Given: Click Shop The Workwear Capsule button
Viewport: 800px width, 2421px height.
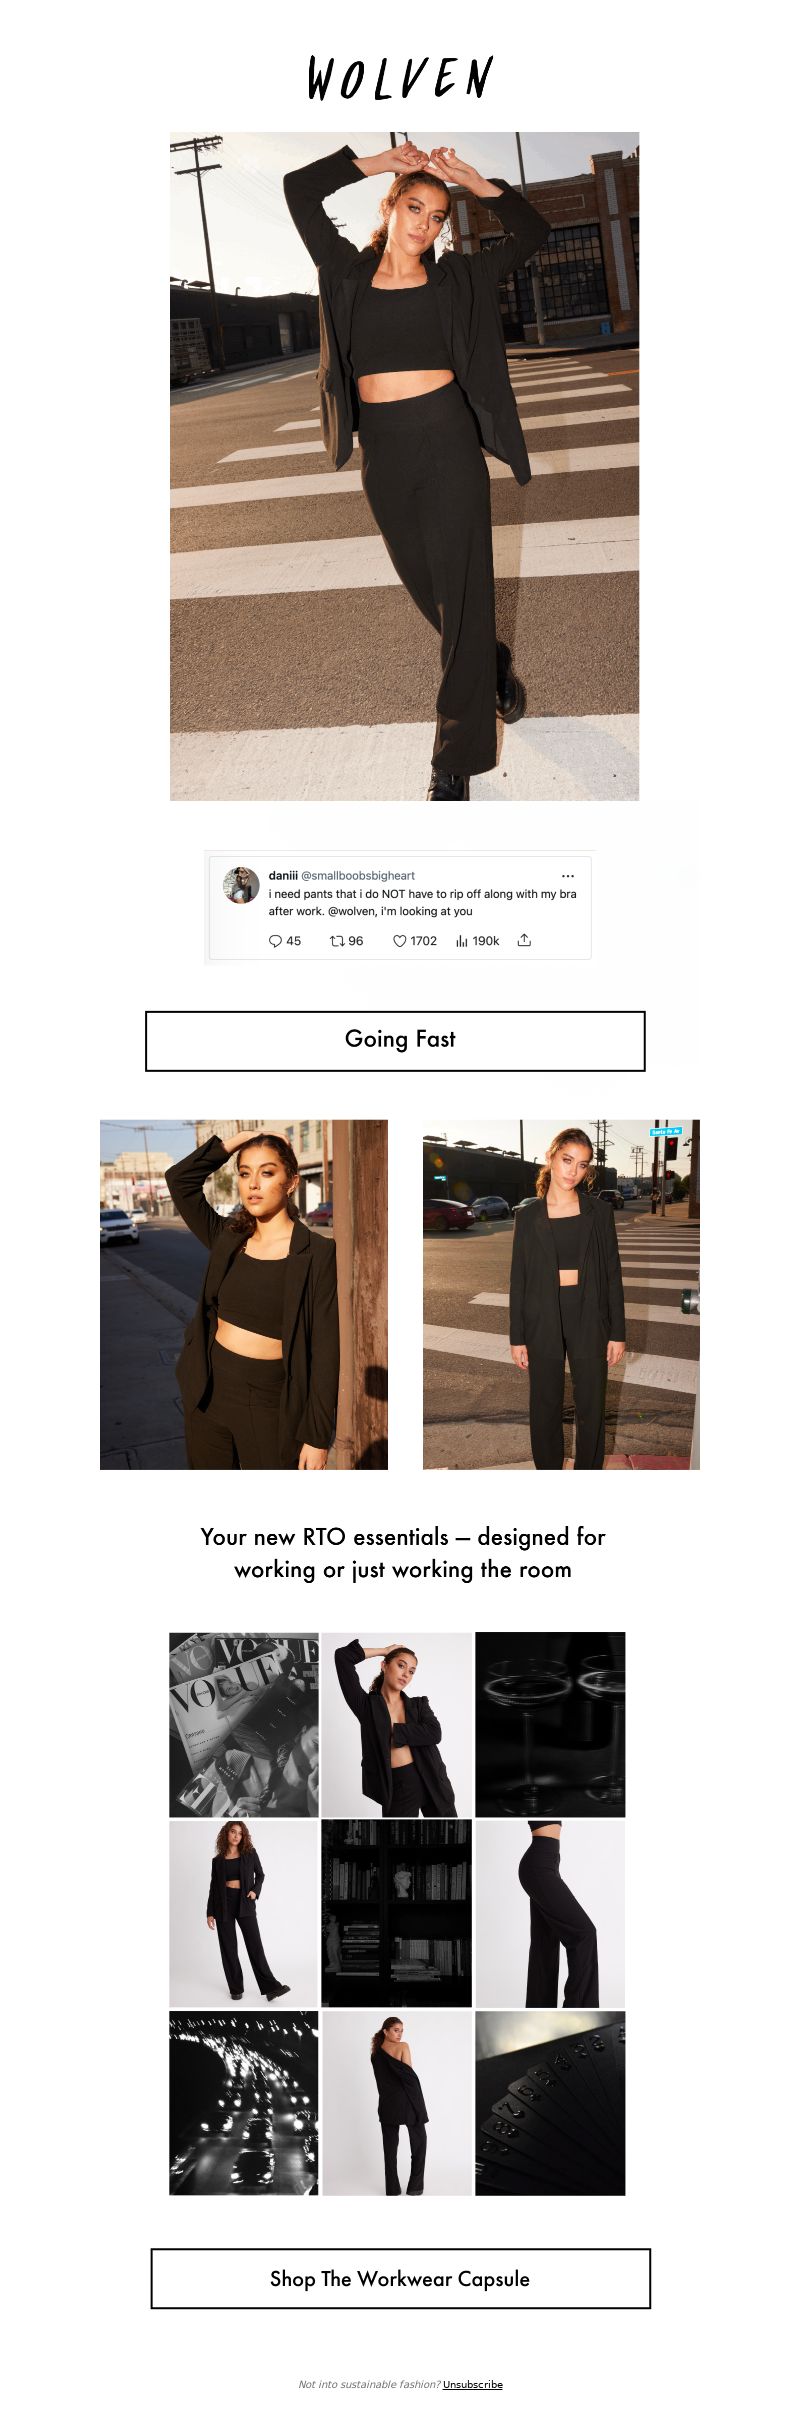Looking at the screenshot, I should [401, 2279].
